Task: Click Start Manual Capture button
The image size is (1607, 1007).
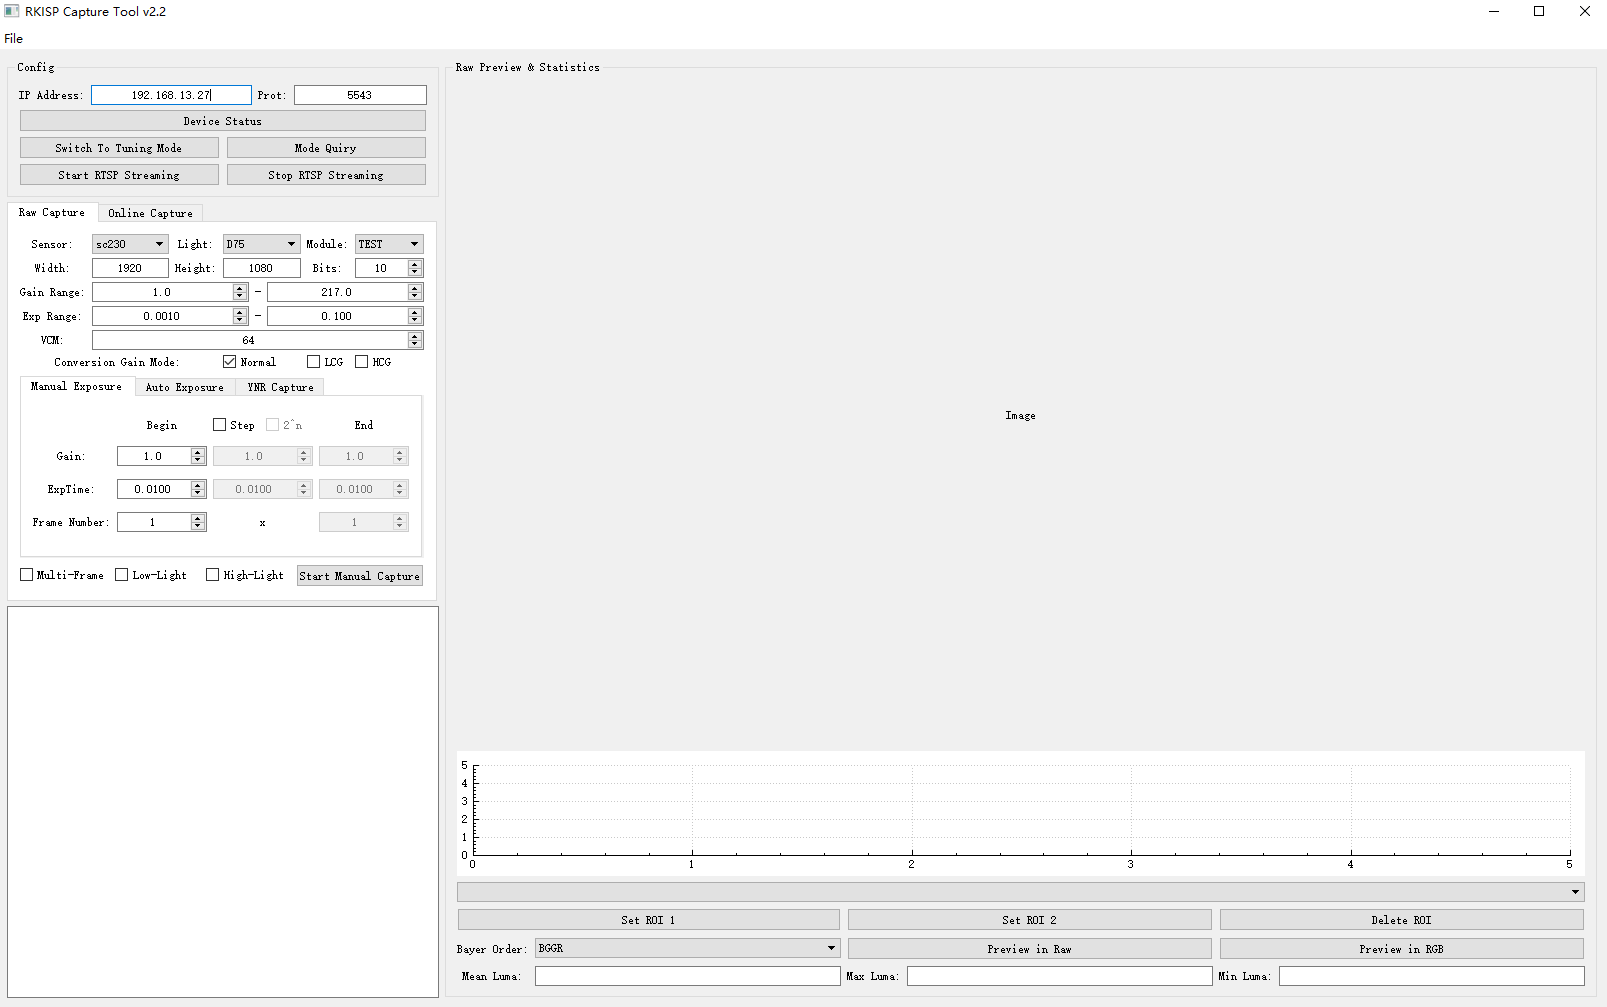Action: click(360, 576)
